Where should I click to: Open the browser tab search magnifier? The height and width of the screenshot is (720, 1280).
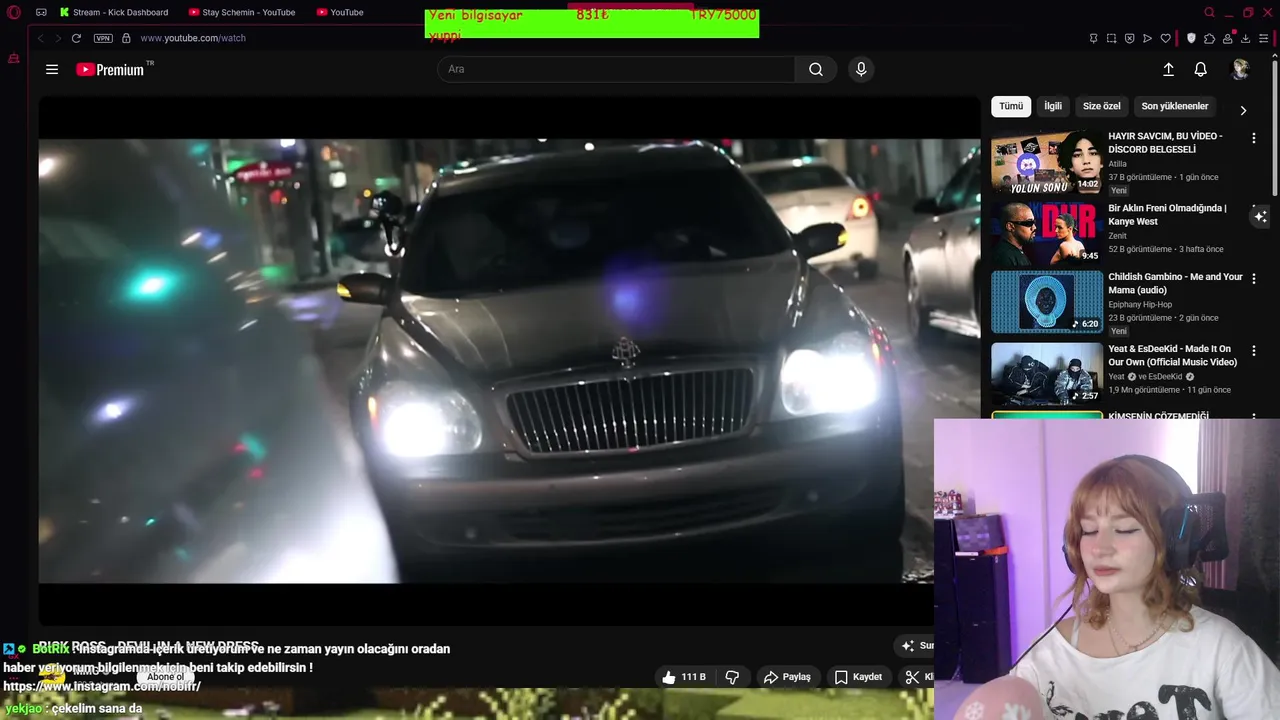(1209, 12)
